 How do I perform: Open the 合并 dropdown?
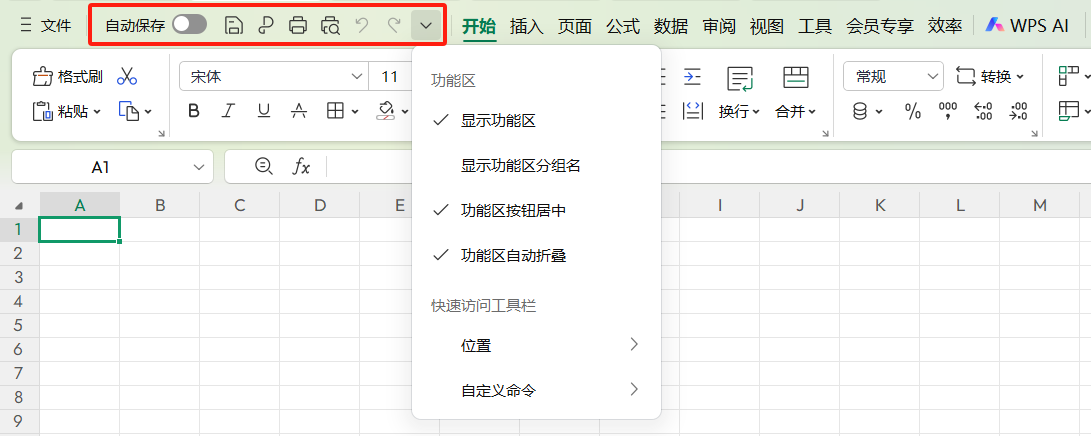(x=795, y=111)
